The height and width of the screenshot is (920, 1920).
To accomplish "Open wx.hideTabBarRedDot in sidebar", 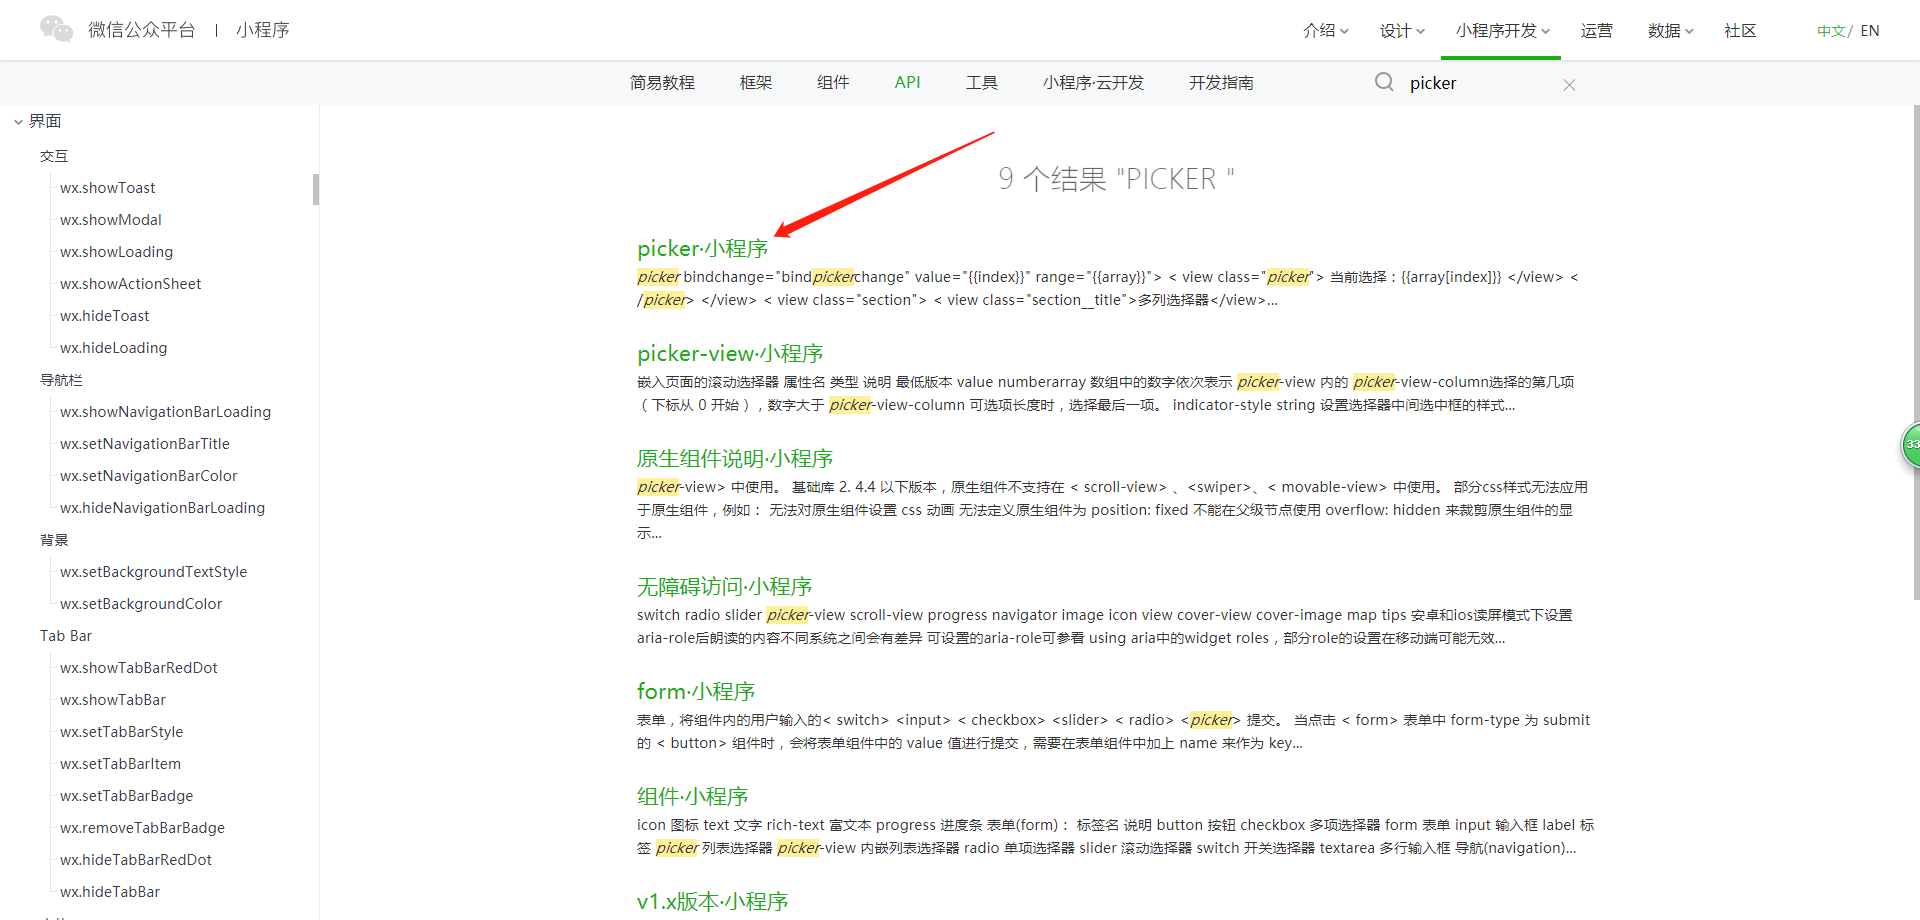I will pyautogui.click(x=136, y=860).
